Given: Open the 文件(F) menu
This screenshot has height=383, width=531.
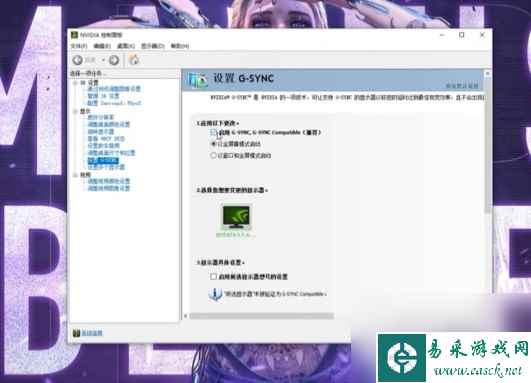Looking at the screenshot, I should click(x=79, y=46).
